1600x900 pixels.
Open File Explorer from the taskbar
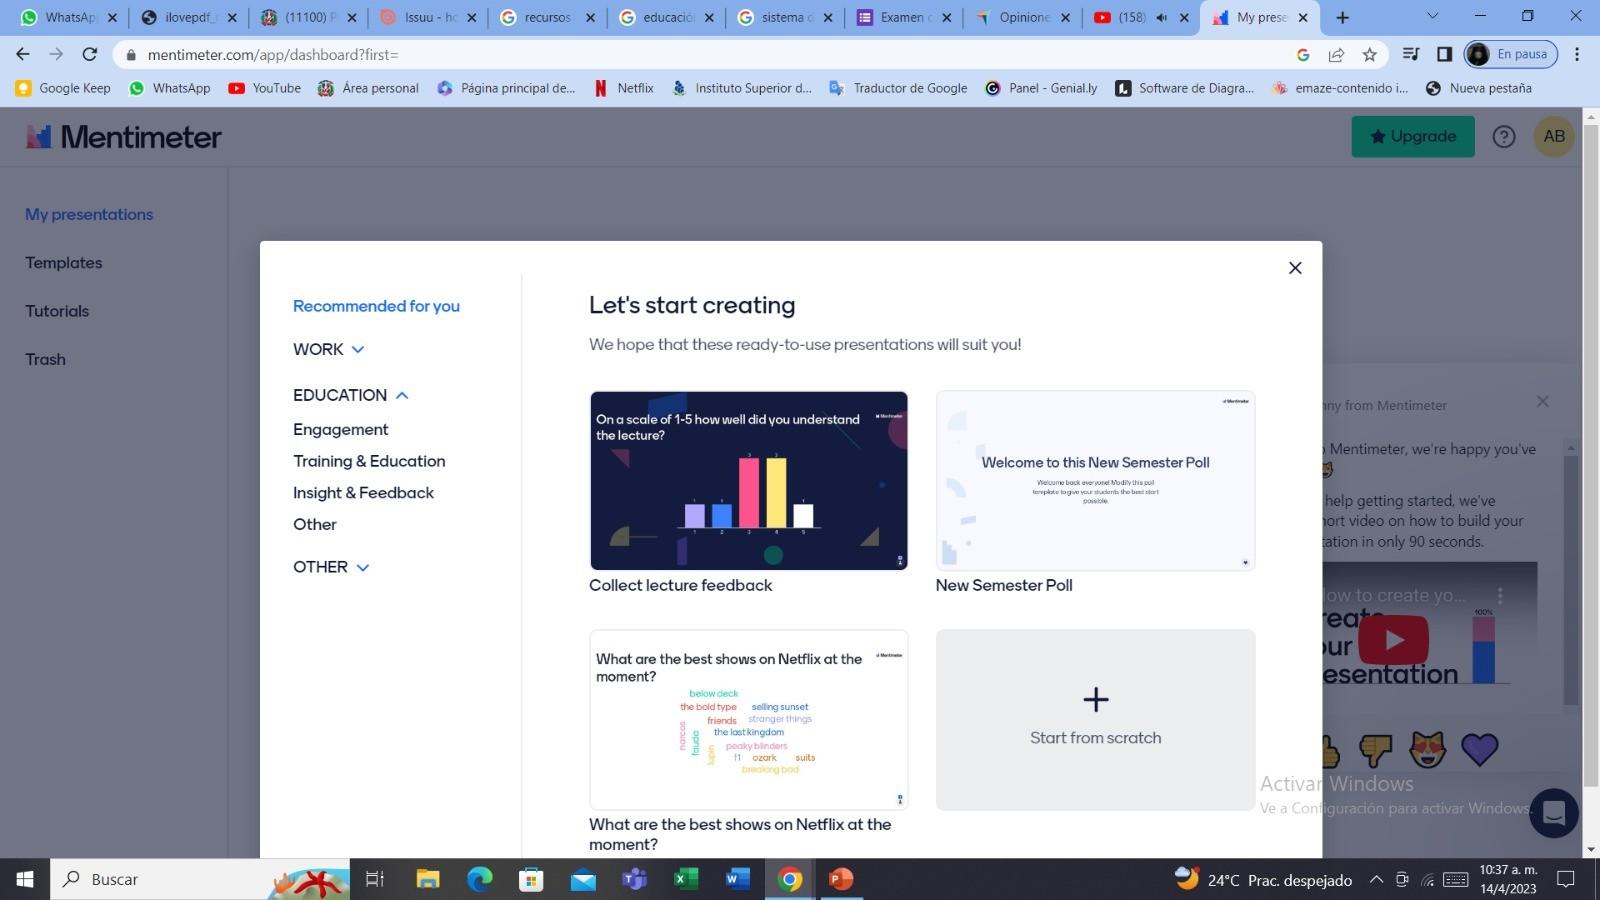(x=428, y=879)
